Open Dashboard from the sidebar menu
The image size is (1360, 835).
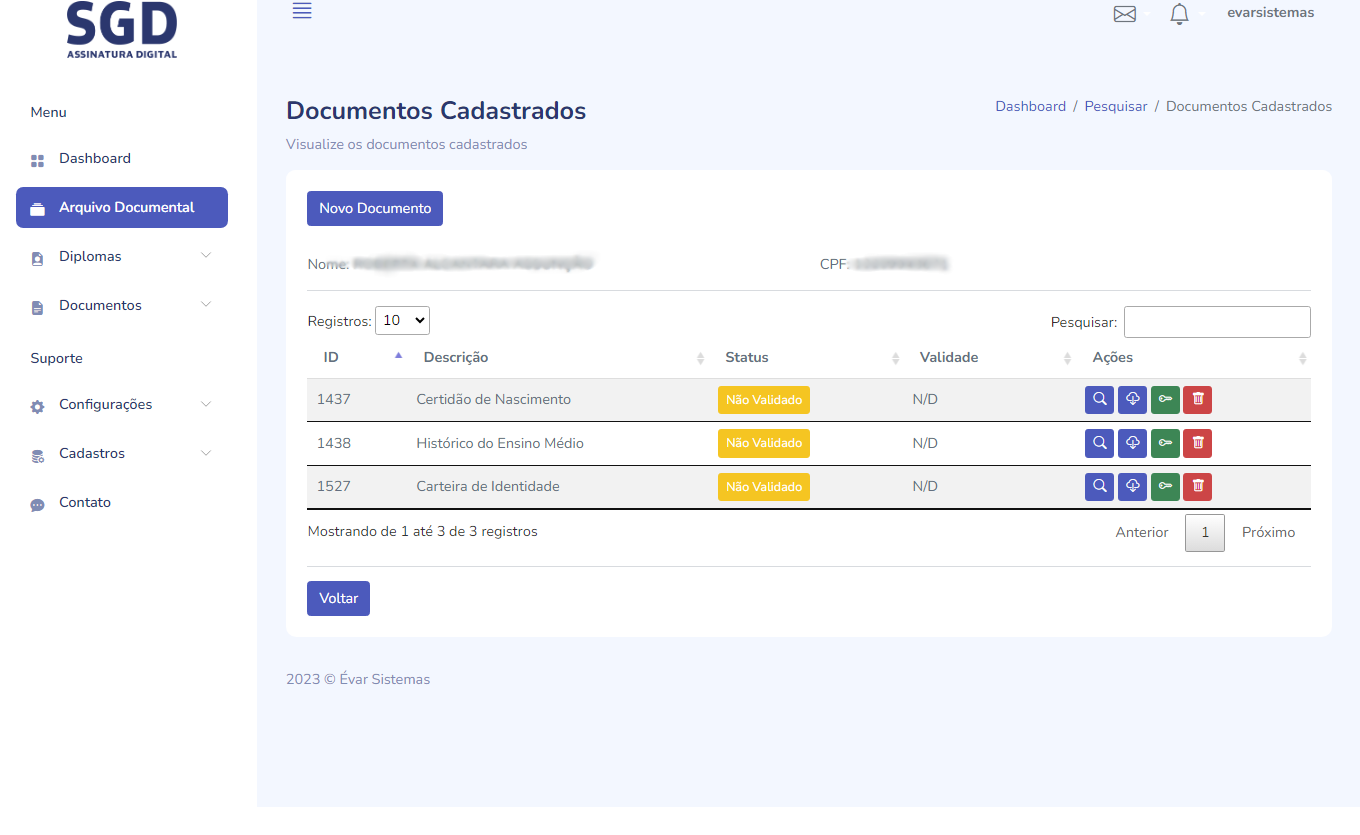point(95,159)
